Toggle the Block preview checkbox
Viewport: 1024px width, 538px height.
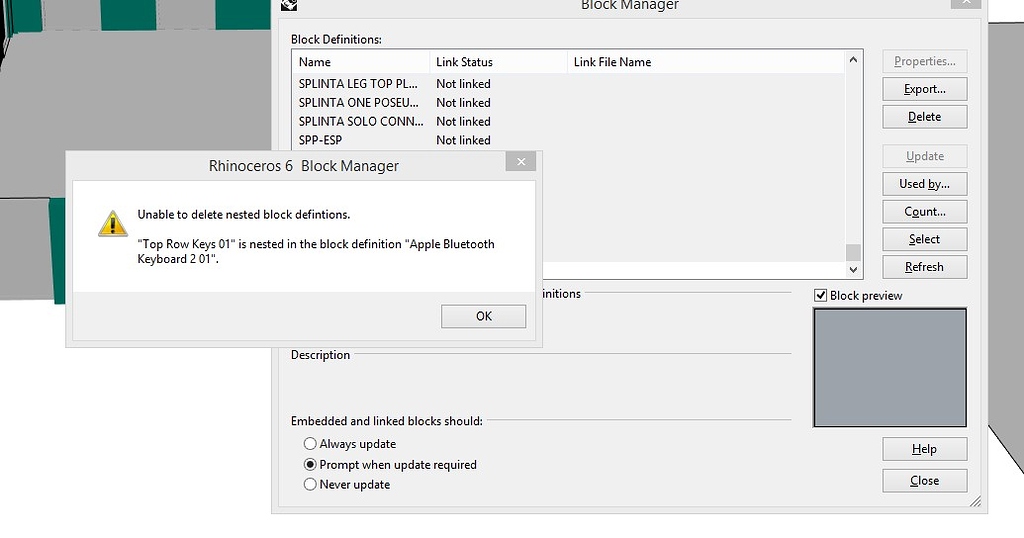pyautogui.click(x=821, y=295)
